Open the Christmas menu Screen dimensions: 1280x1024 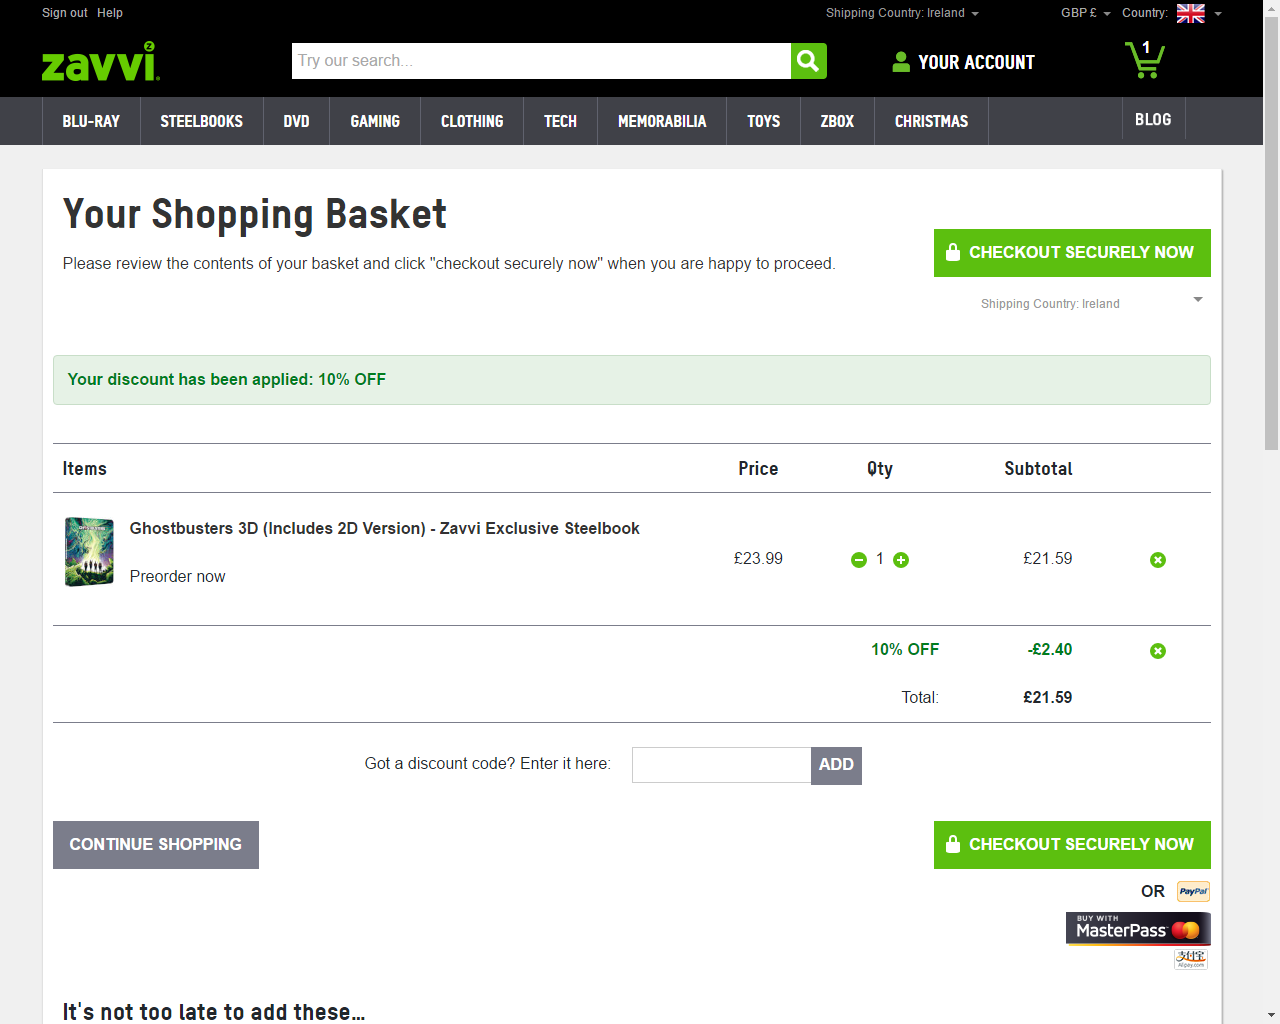coord(931,121)
